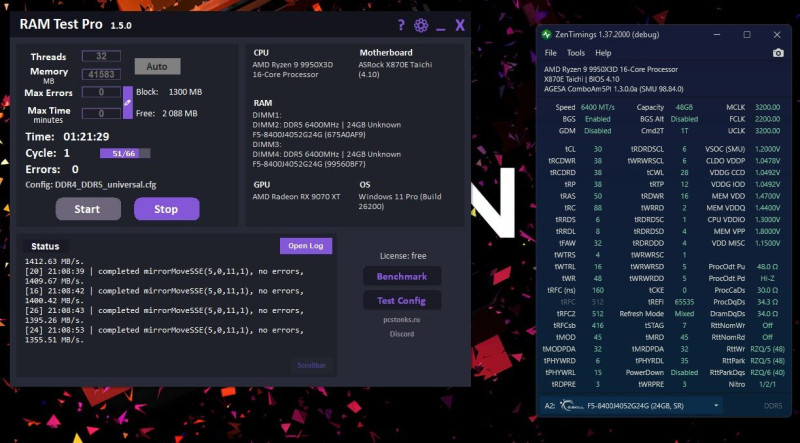Click the purple pencil edit button
This screenshot has width=800, height=443.
pos(128,102)
